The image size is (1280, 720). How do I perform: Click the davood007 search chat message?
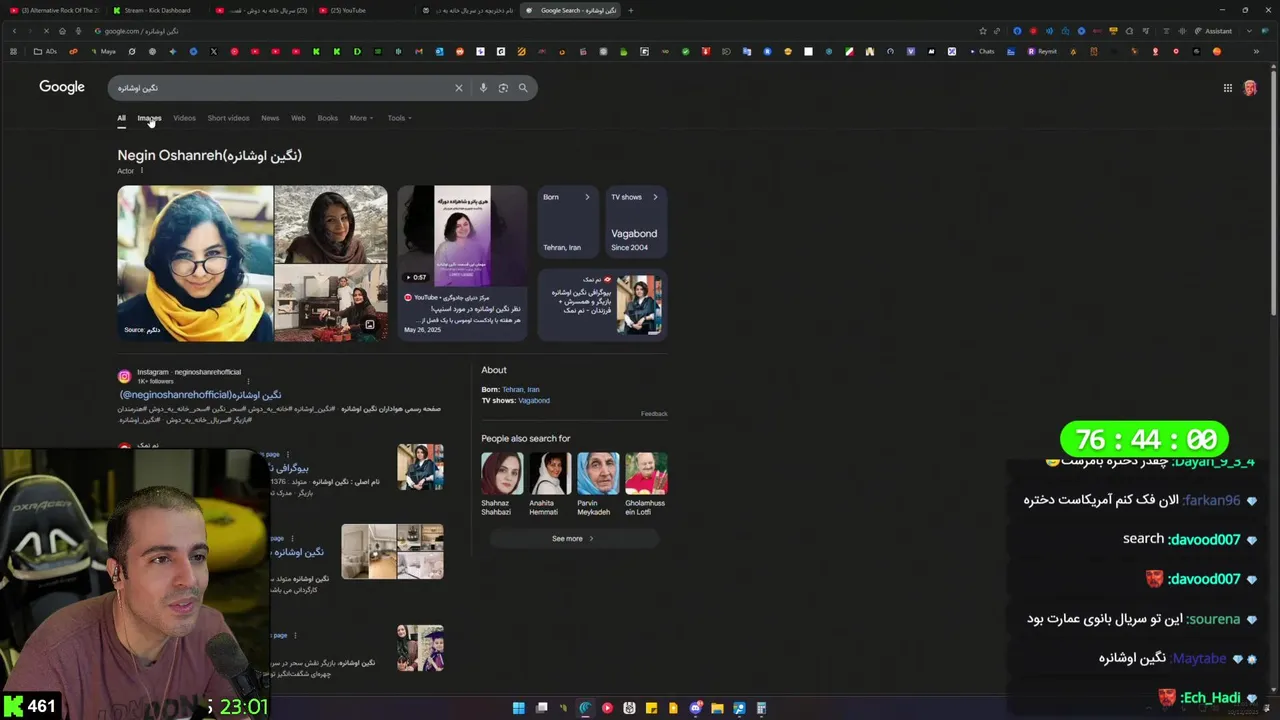(x=1181, y=539)
